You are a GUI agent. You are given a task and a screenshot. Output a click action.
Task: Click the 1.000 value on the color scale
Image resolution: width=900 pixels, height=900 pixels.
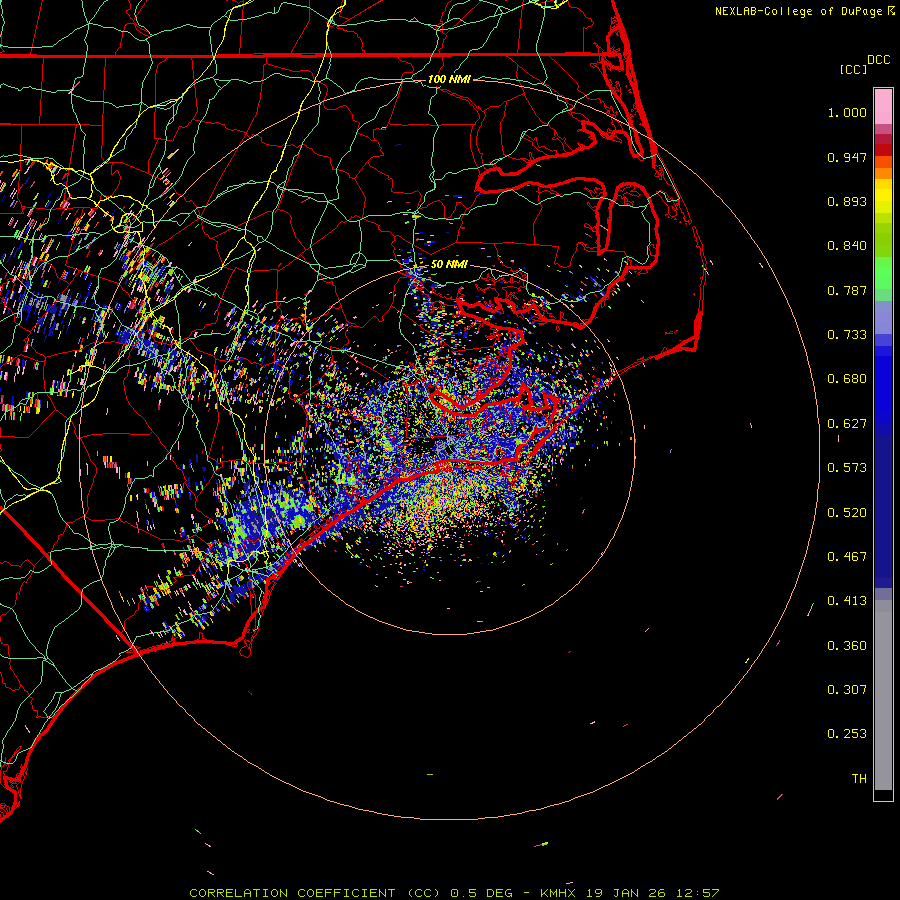coord(847,112)
